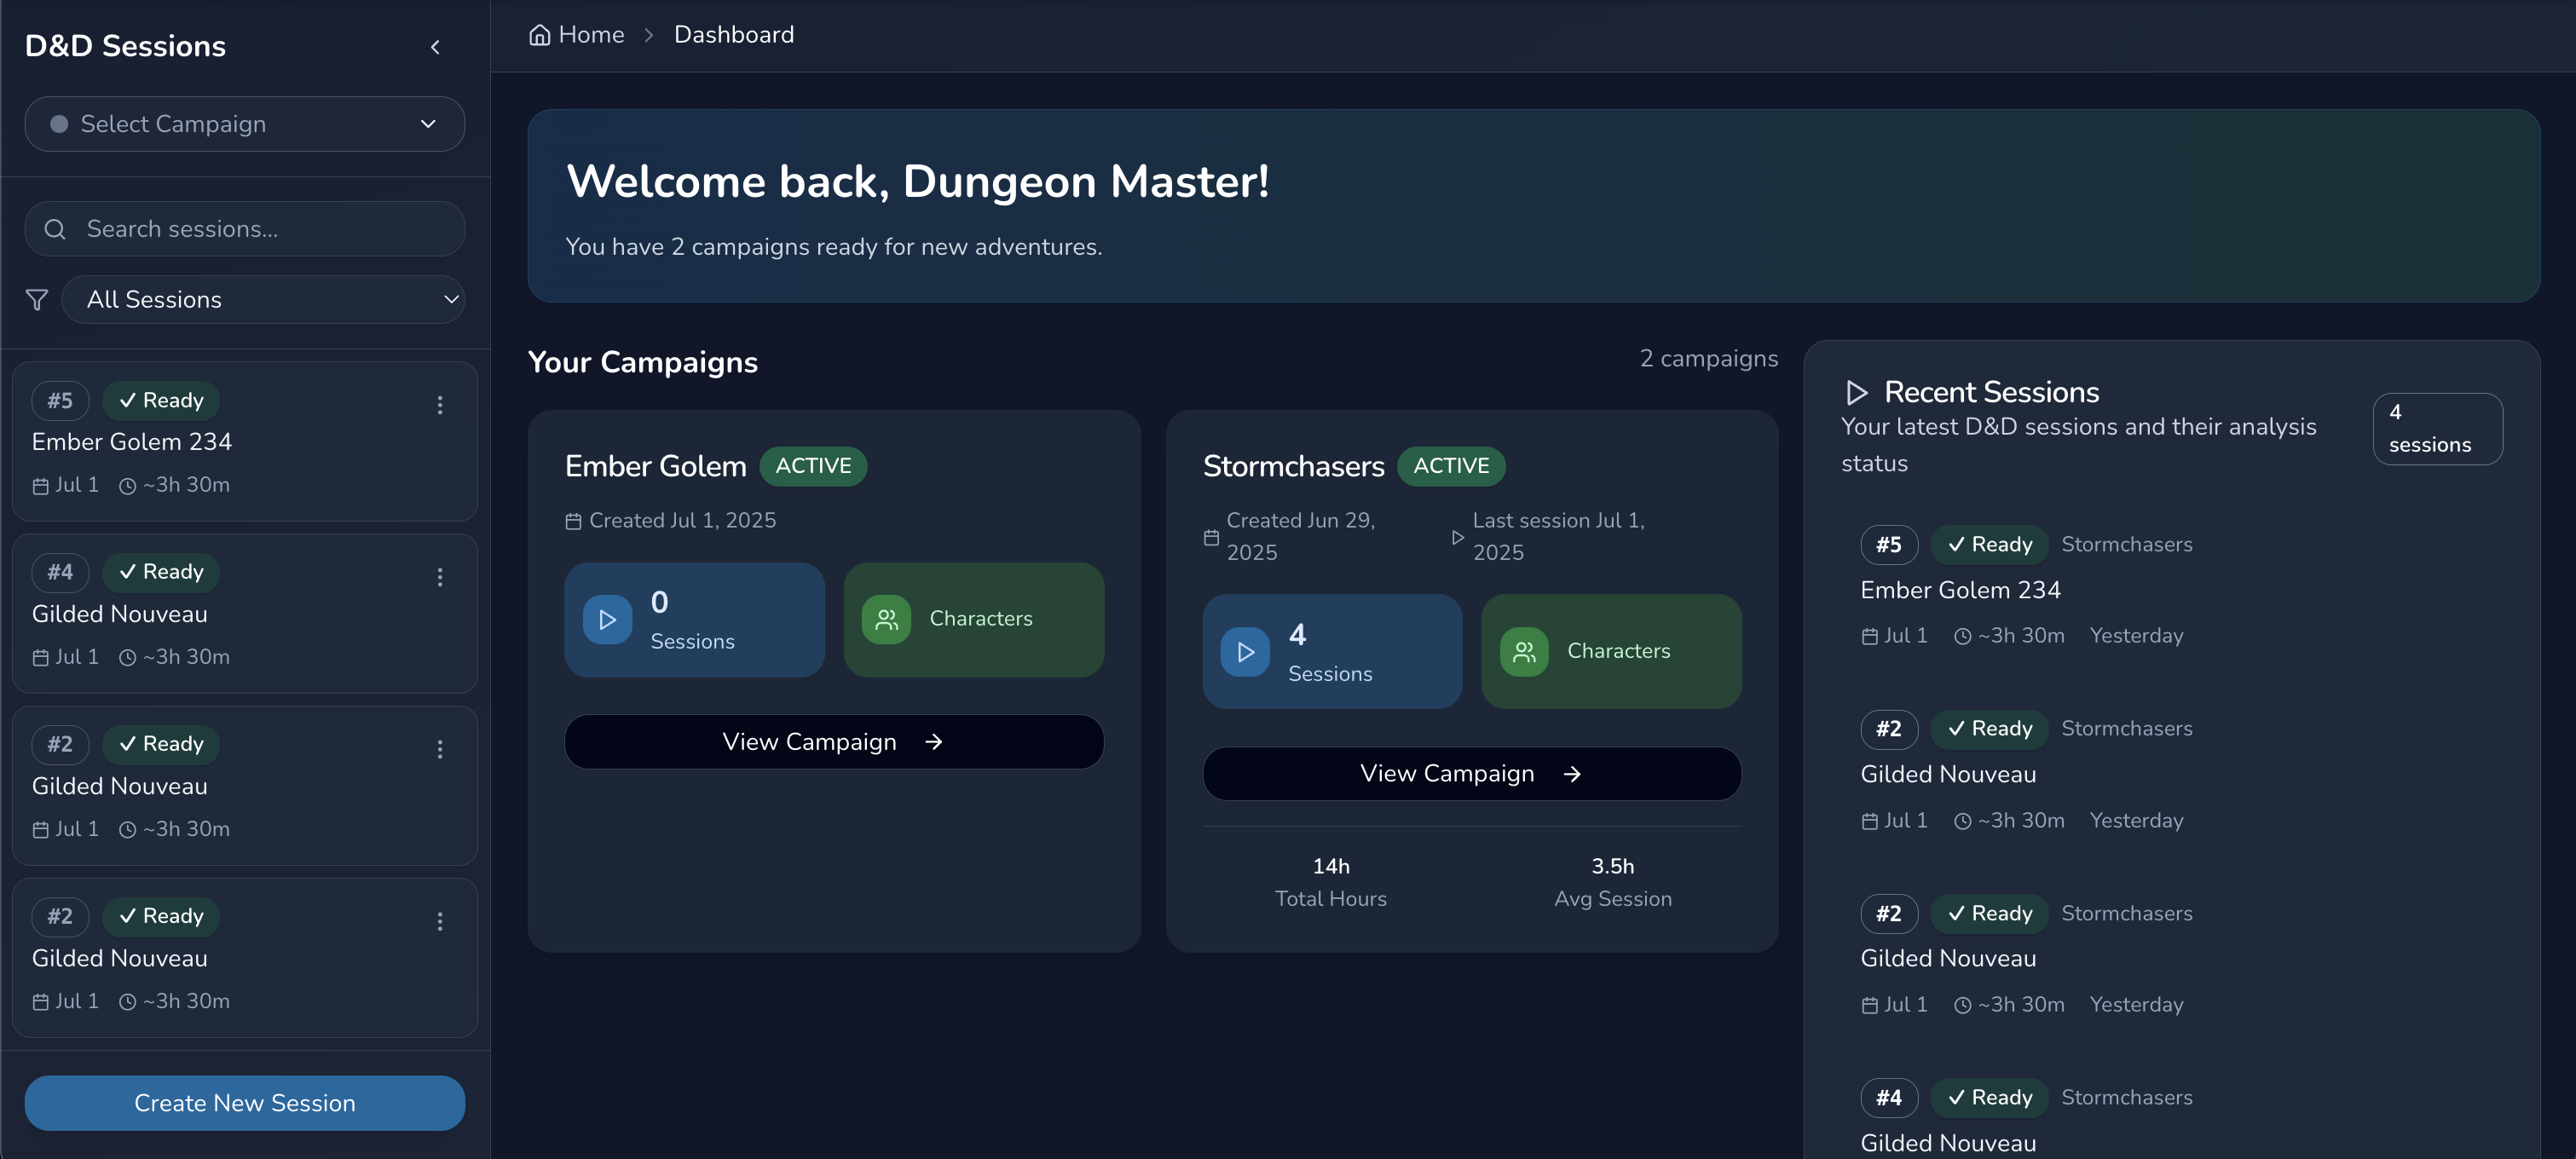The width and height of the screenshot is (2576, 1159).
Task: Open options menu for Ember Golem 234 session
Action: 440,404
